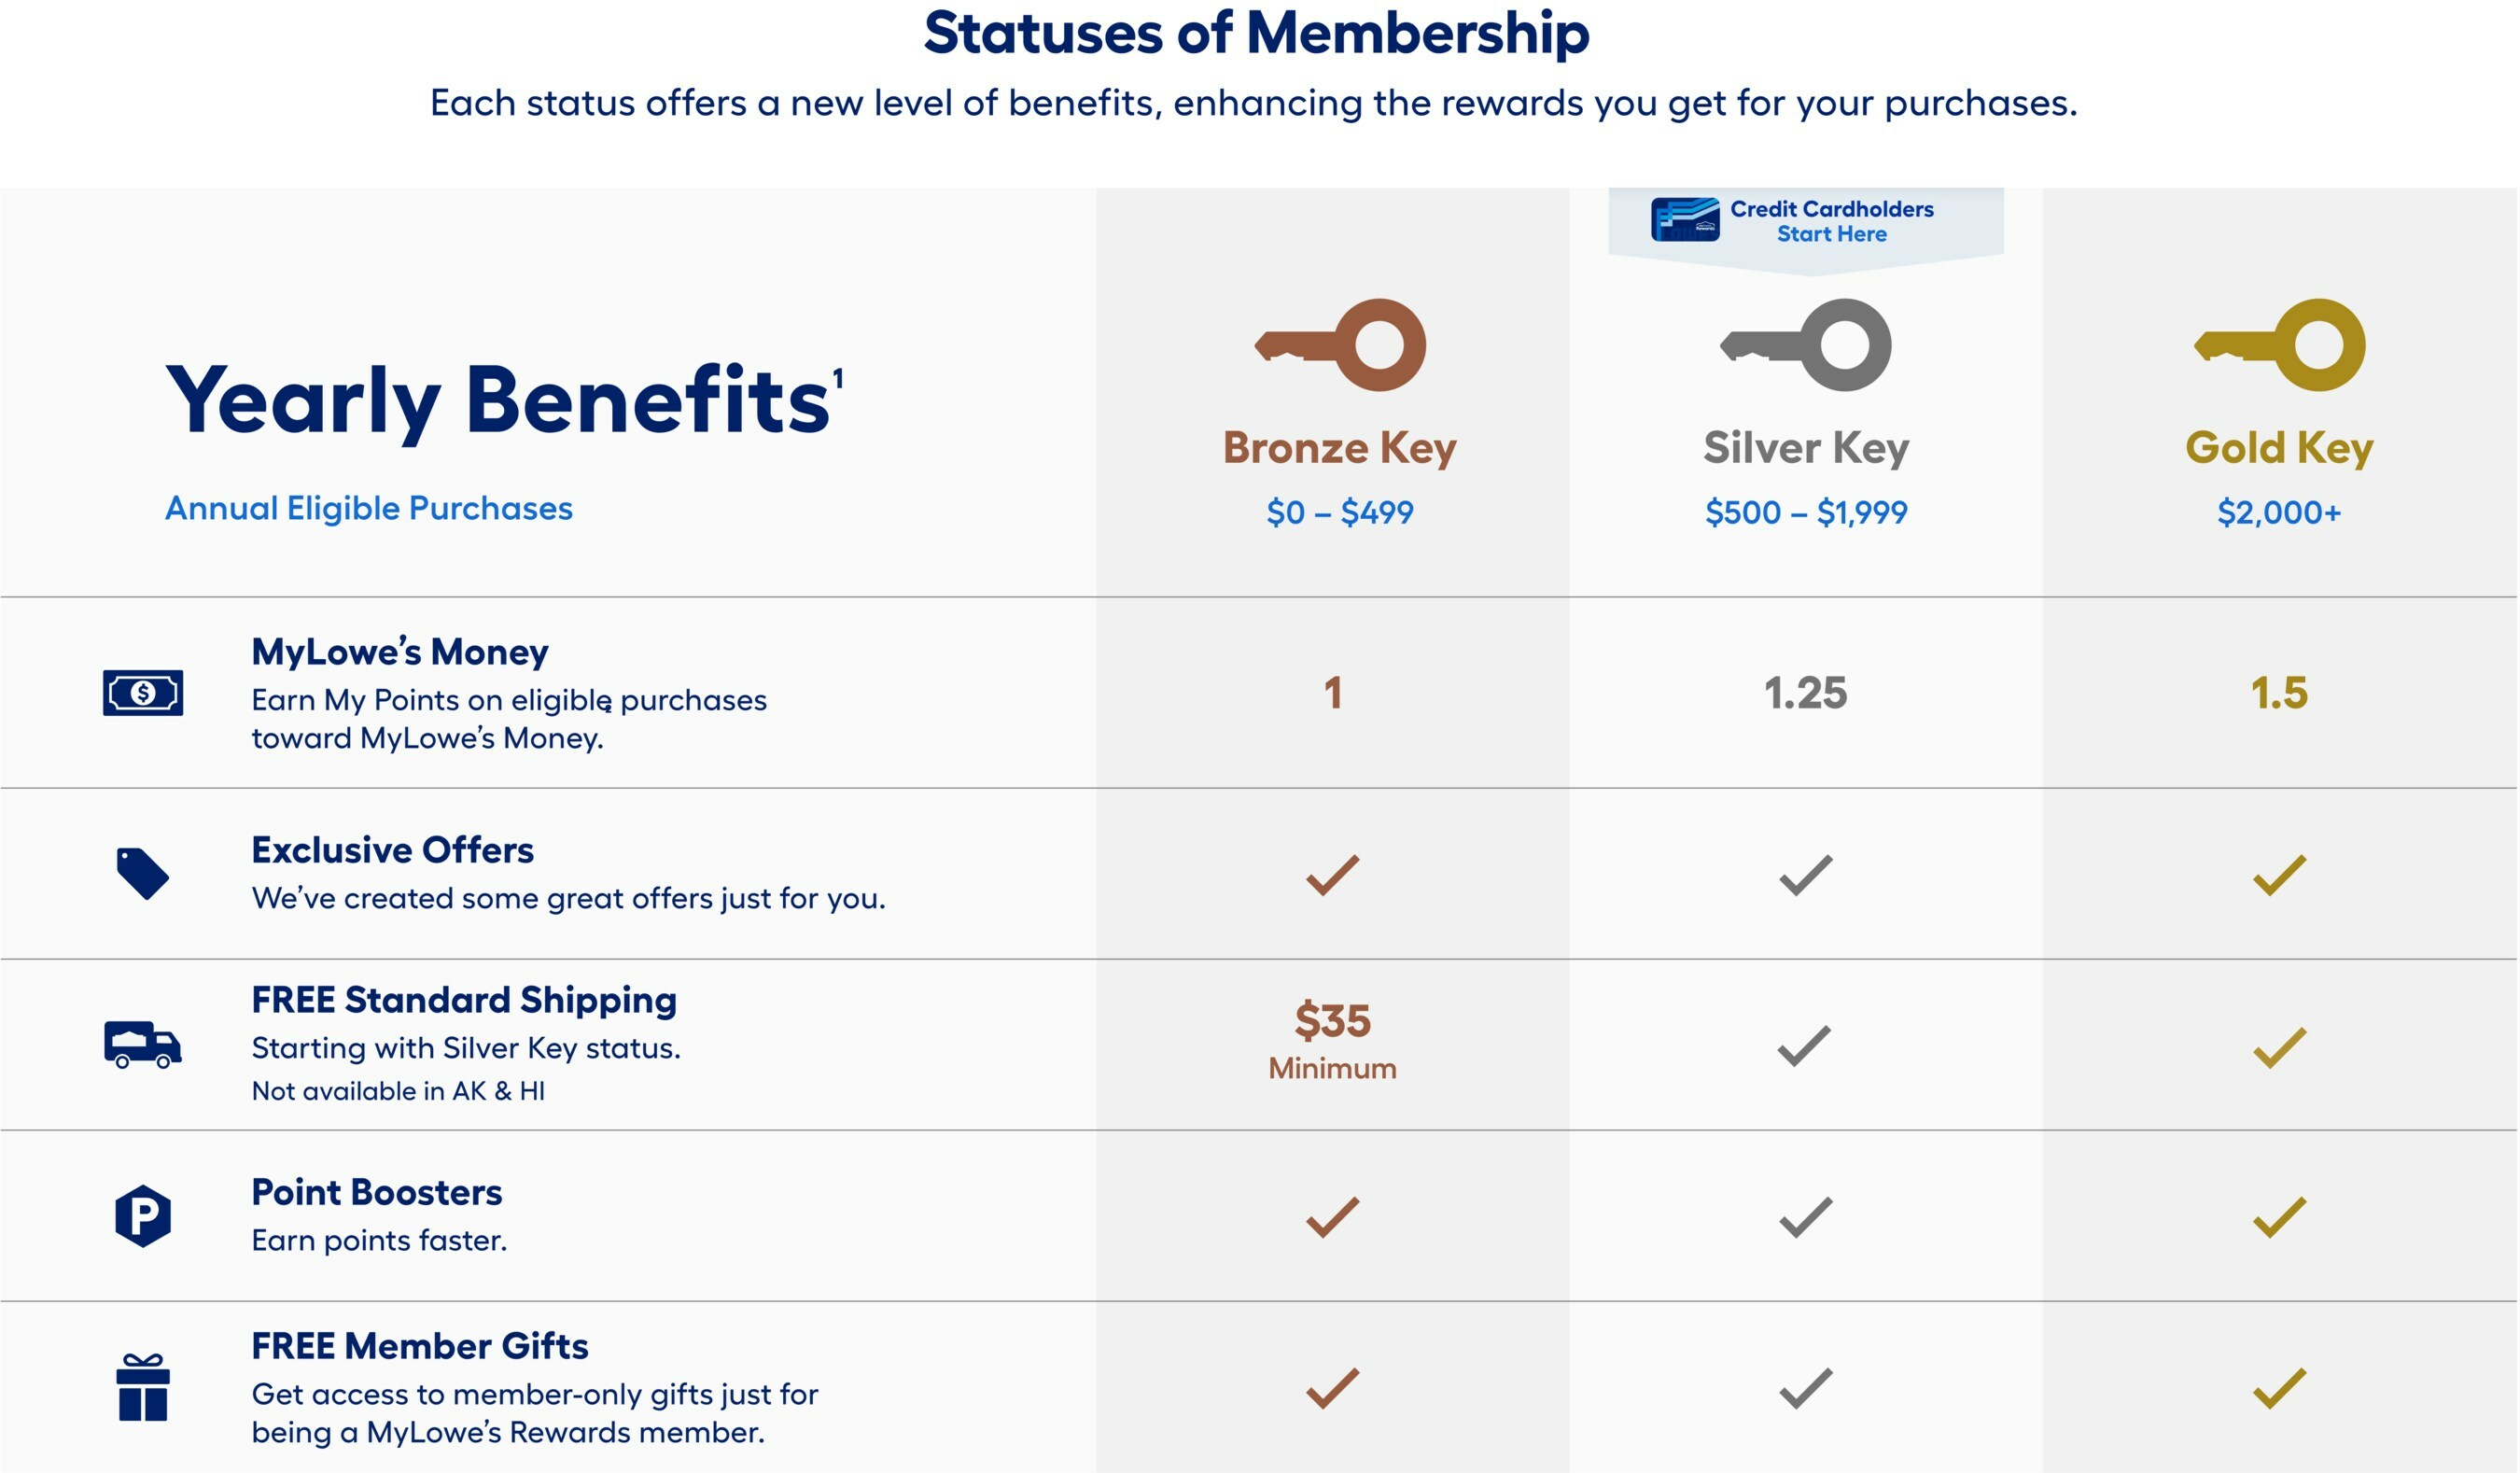
Task: Click Bronze checkmark for Exclusive Offers
Action: [1332, 875]
